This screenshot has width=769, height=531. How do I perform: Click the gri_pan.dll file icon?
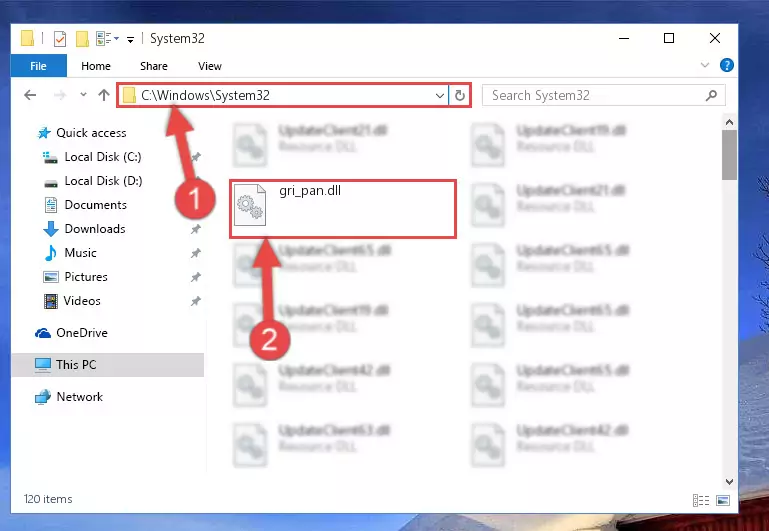(x=250, y=205)
